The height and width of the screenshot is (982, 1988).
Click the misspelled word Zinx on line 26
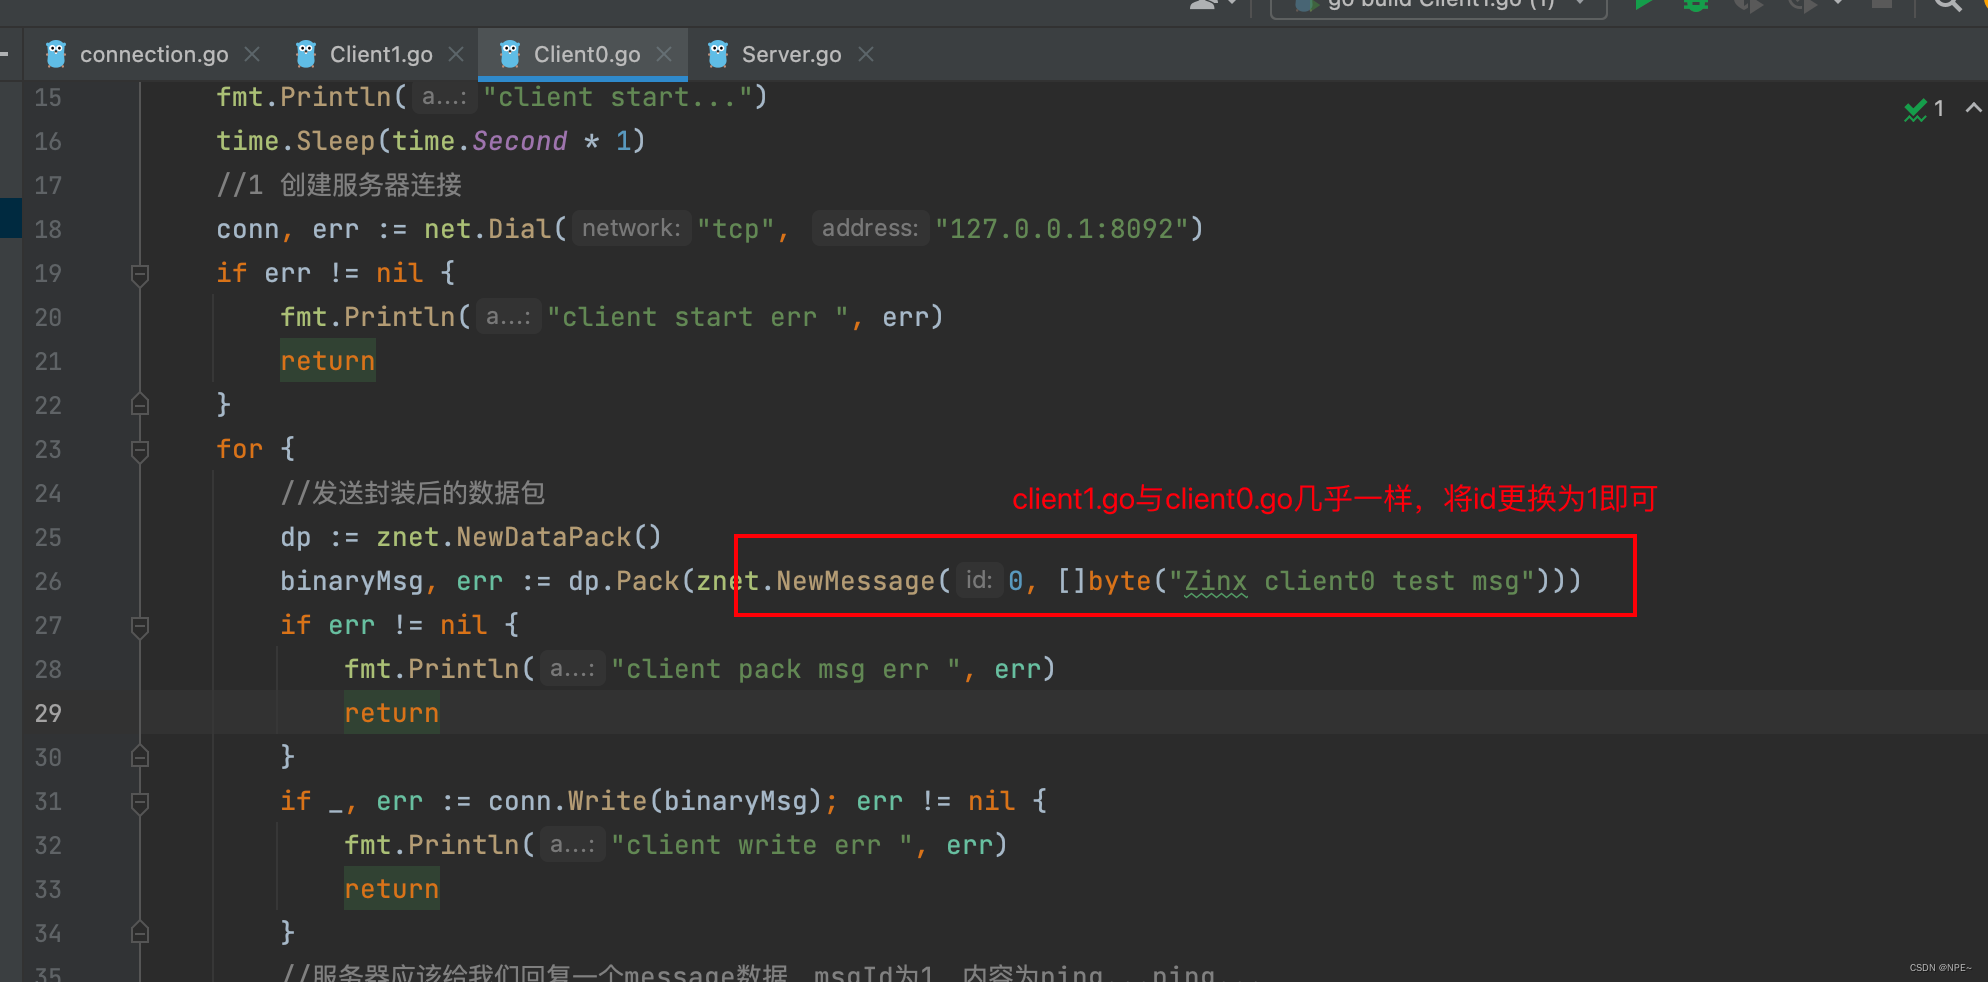pyautogui.click(x=1216, y=581)
